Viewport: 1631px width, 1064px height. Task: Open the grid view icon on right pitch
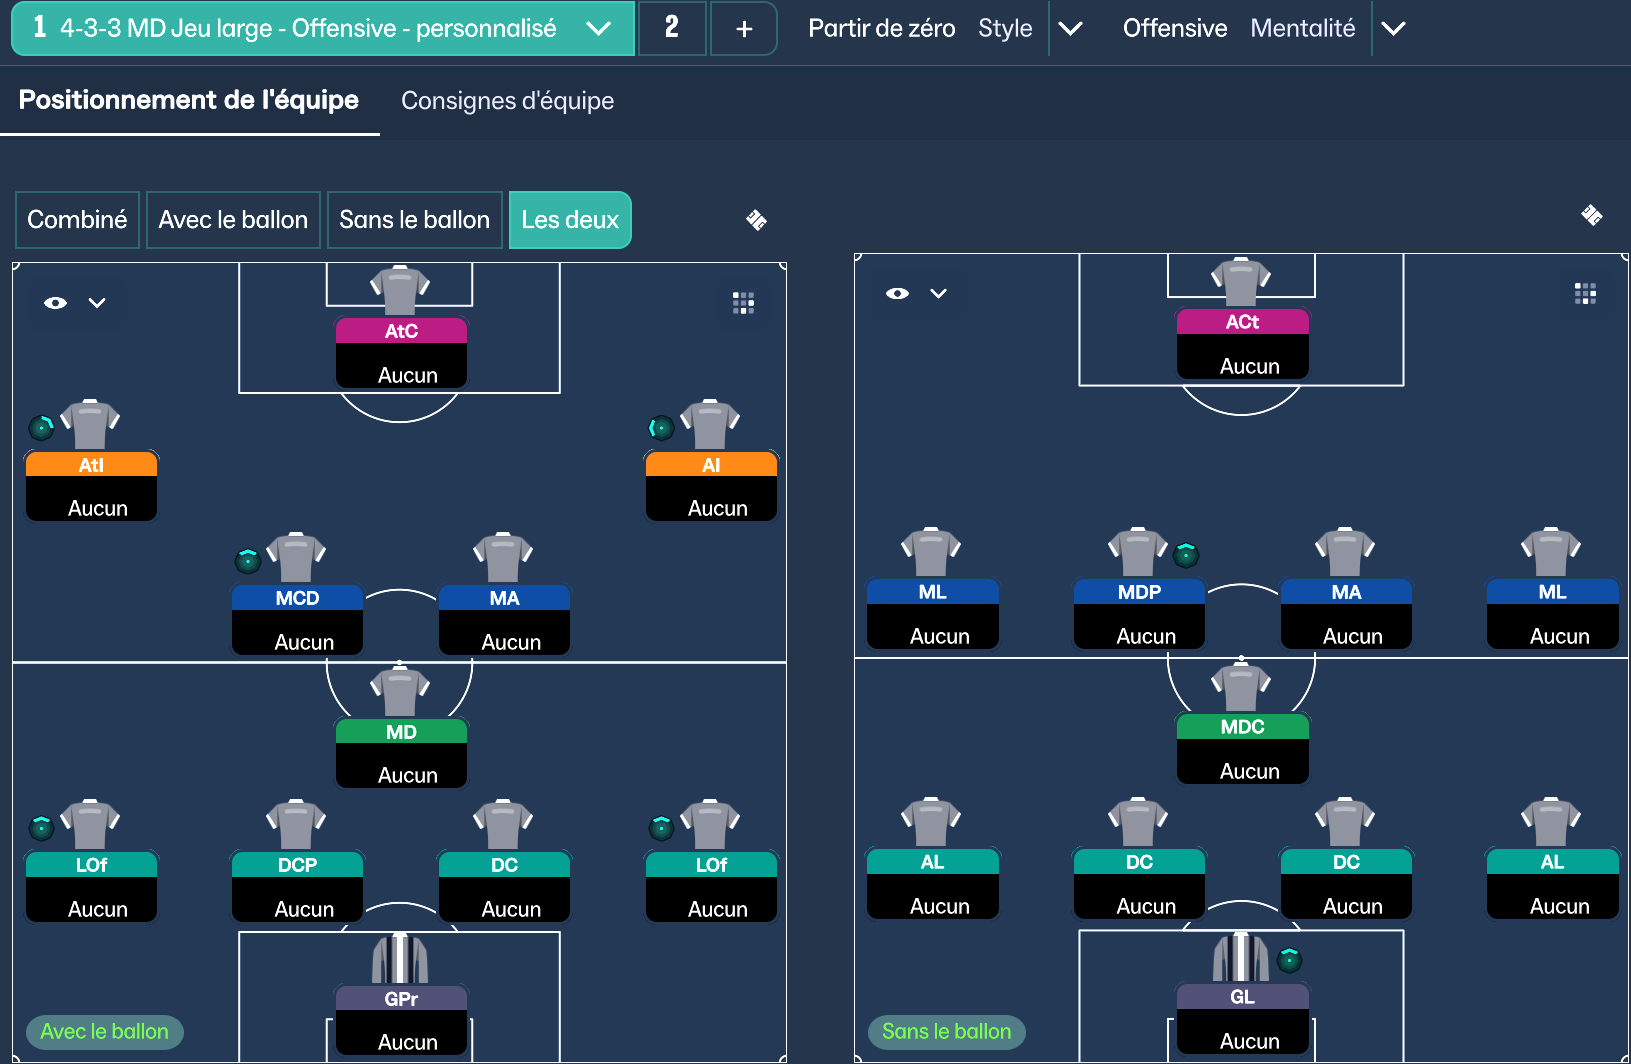click(x=1585, y=293)
